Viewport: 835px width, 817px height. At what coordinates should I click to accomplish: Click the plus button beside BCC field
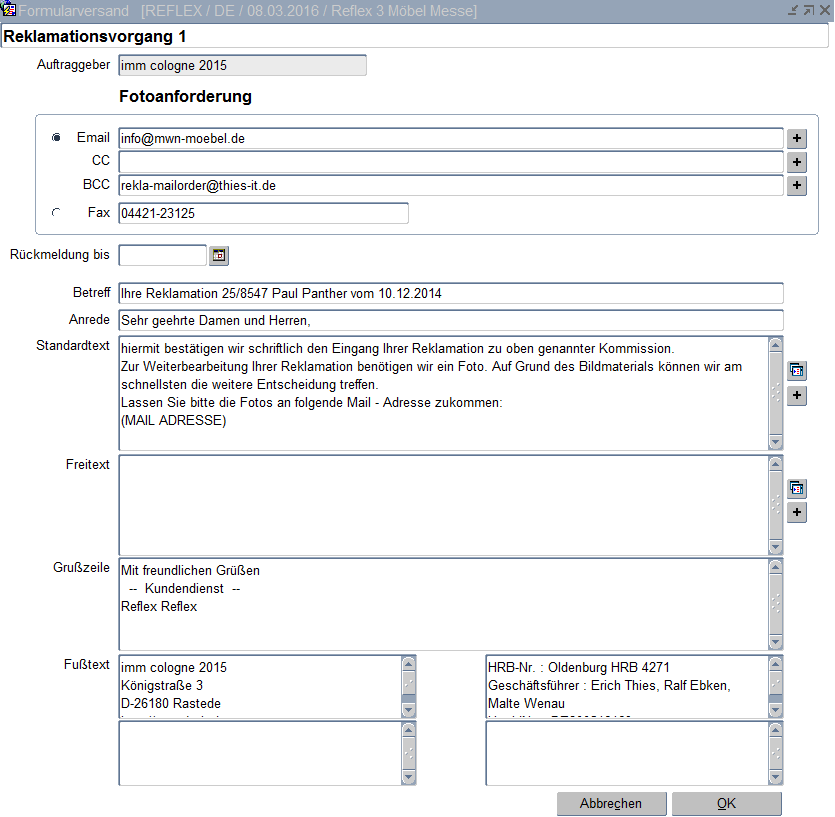coord(797,186)
